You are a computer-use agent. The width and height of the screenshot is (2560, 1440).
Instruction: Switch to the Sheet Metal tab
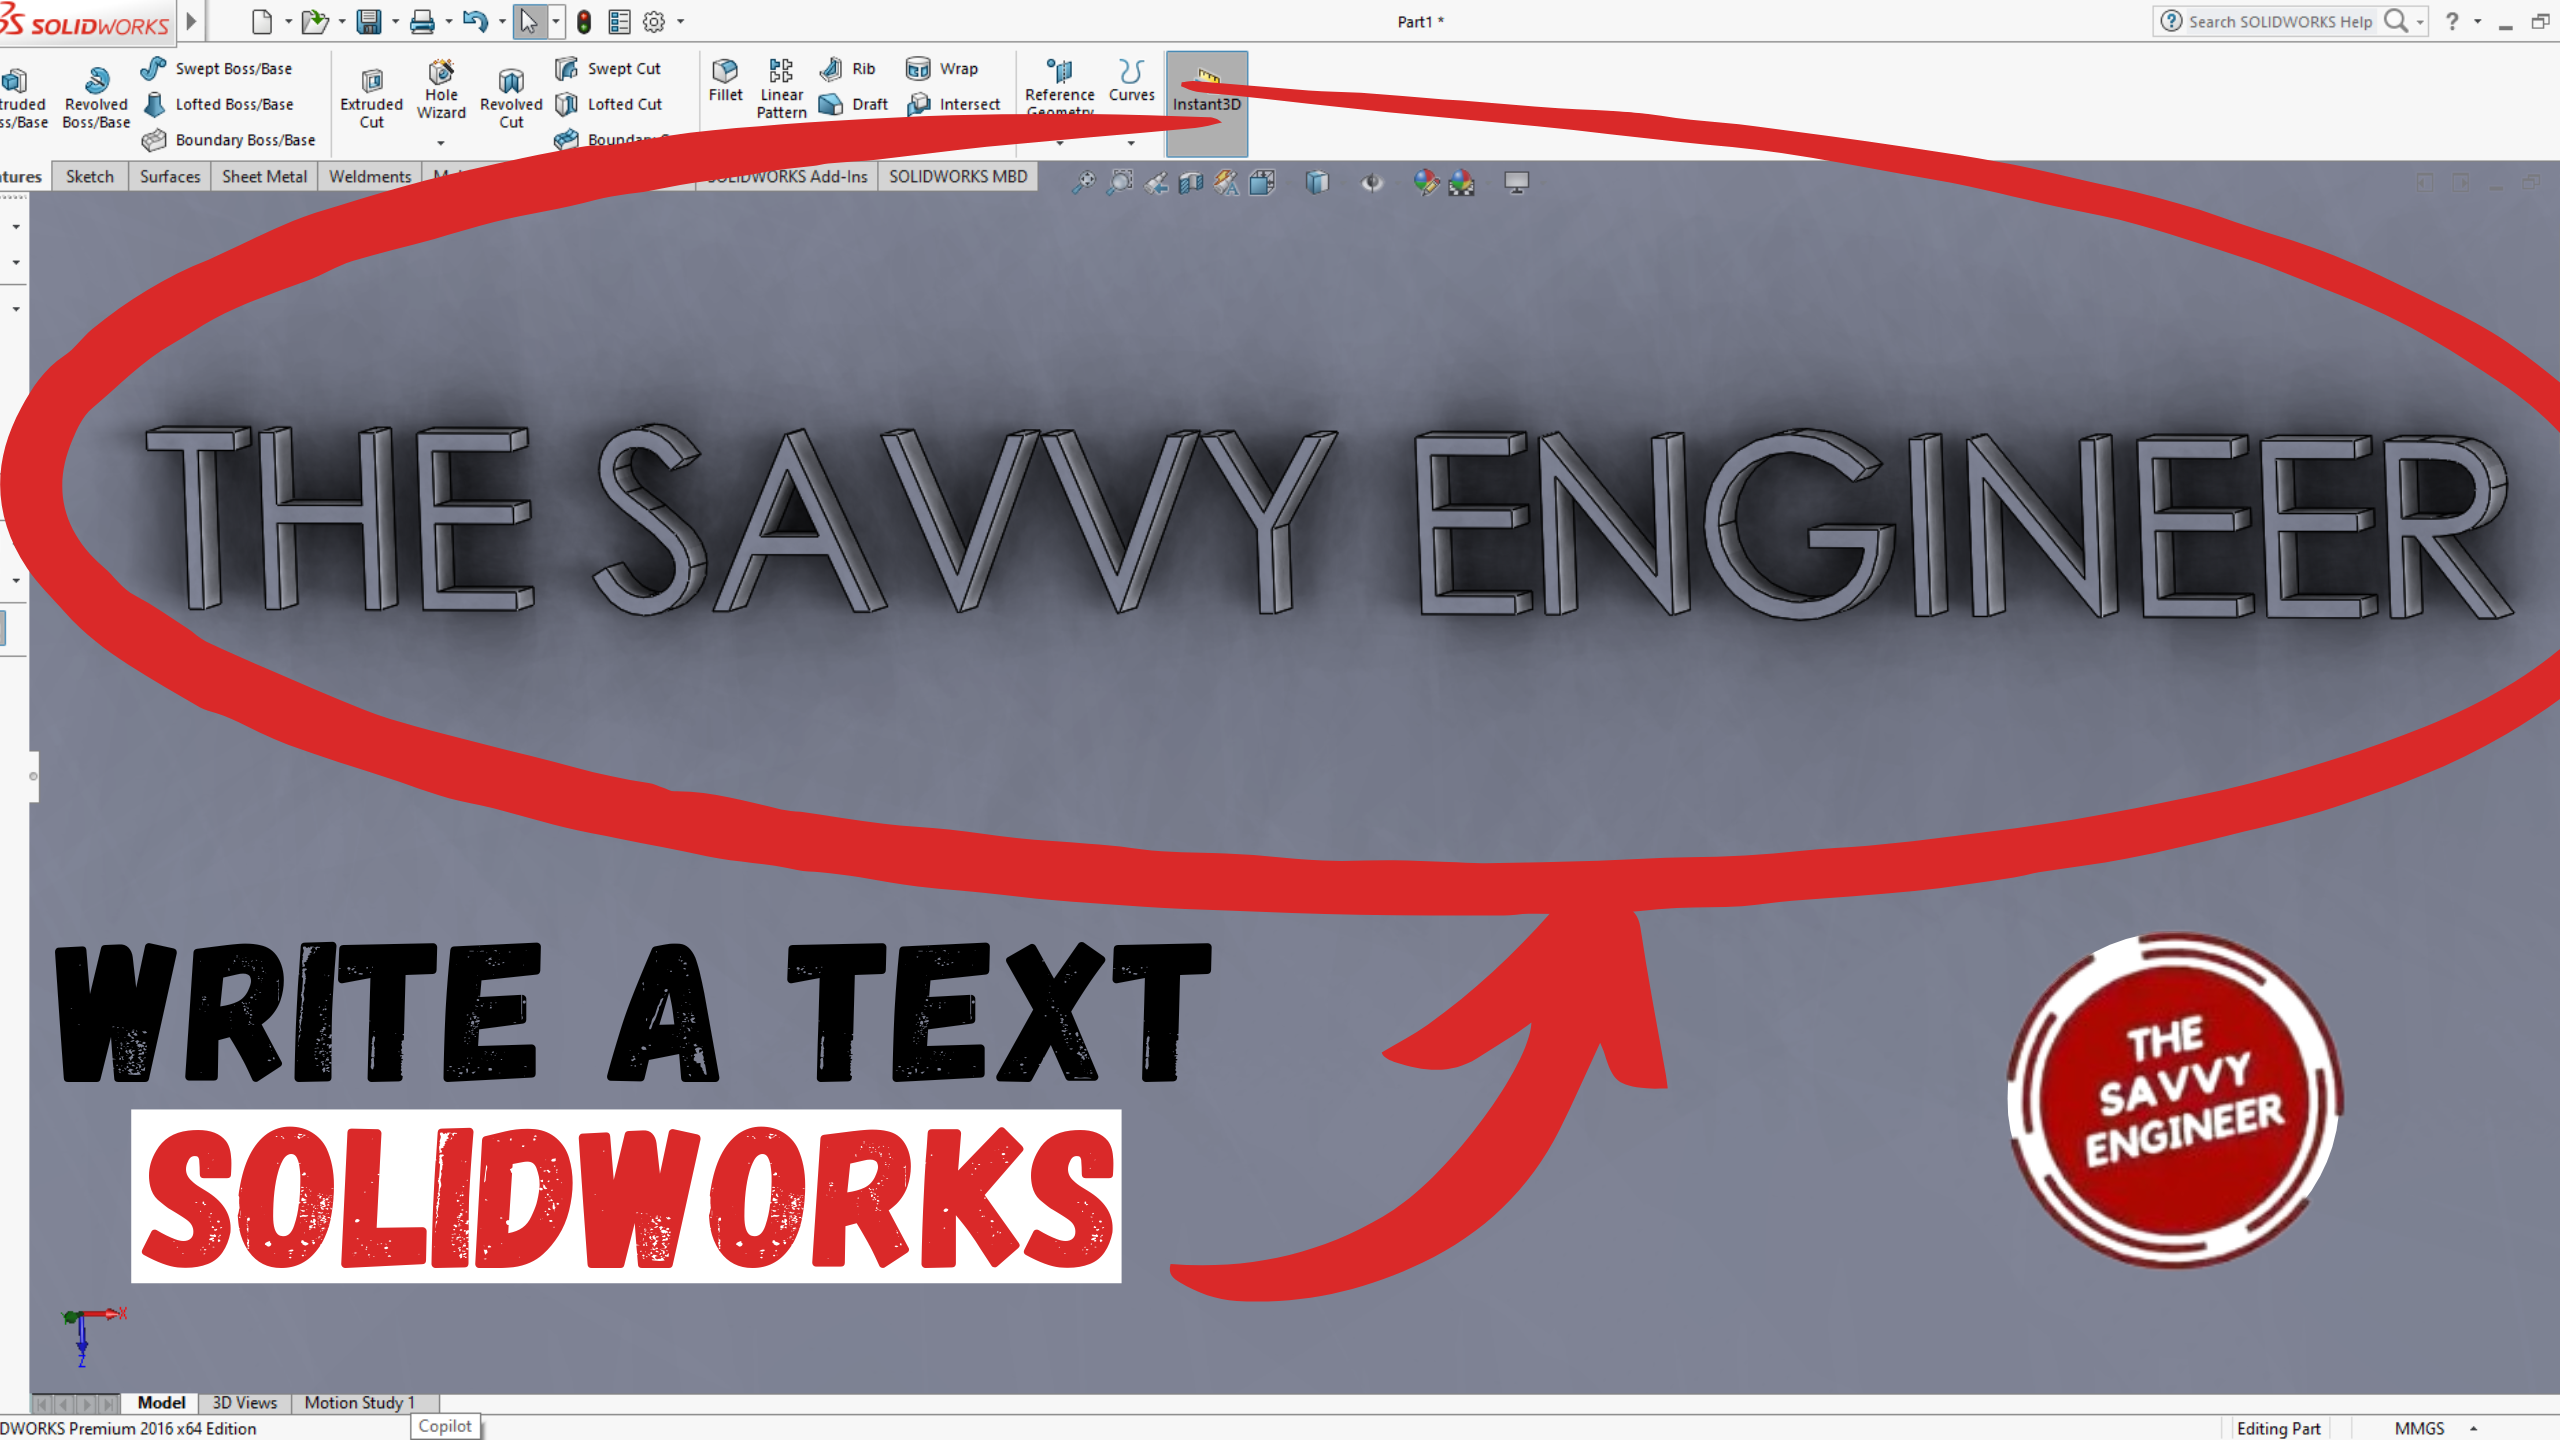pyautogui.click(x=264, y=177)
